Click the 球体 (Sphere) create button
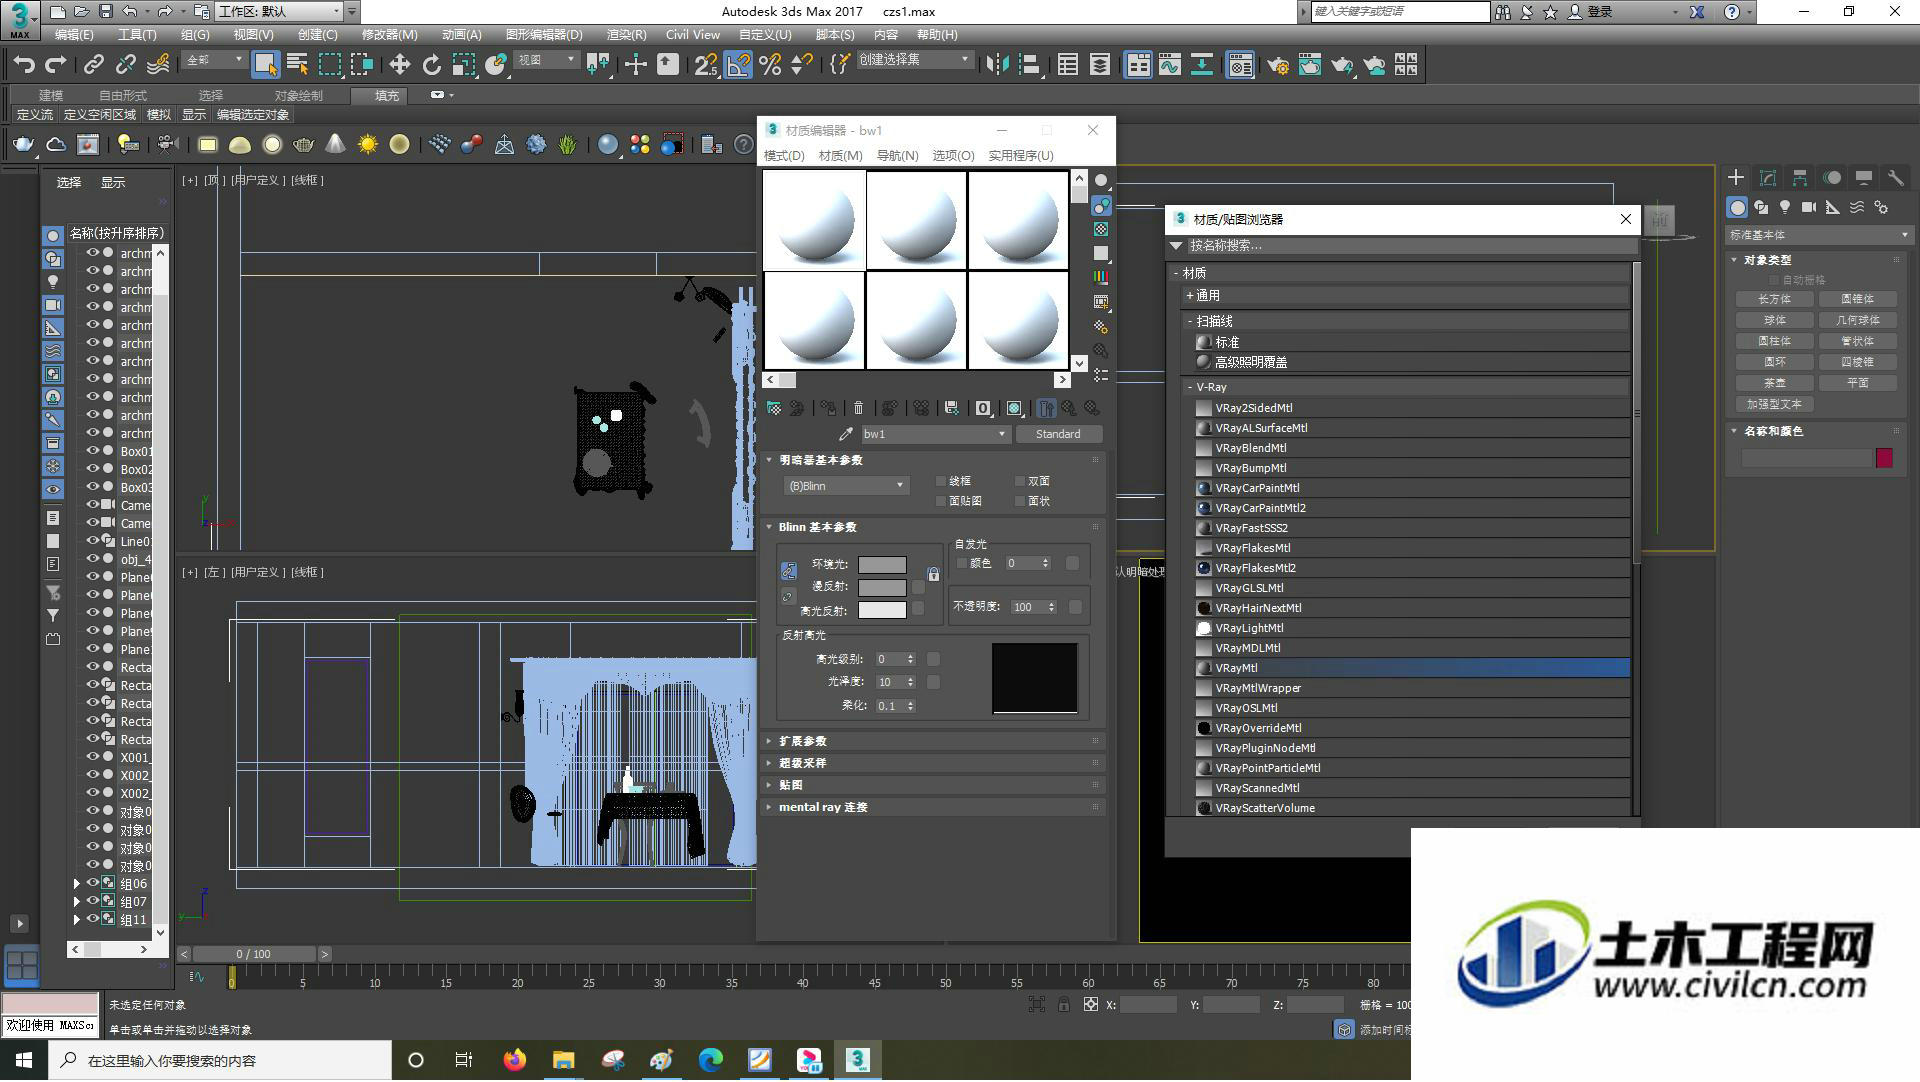Viewport: 1920px width, 1082px height. 1774,320
